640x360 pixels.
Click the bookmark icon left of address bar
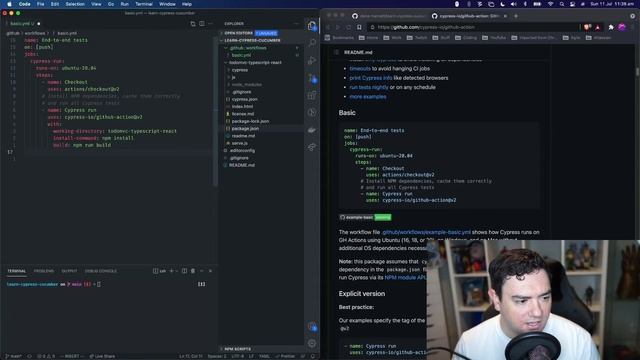pos(359,27)
